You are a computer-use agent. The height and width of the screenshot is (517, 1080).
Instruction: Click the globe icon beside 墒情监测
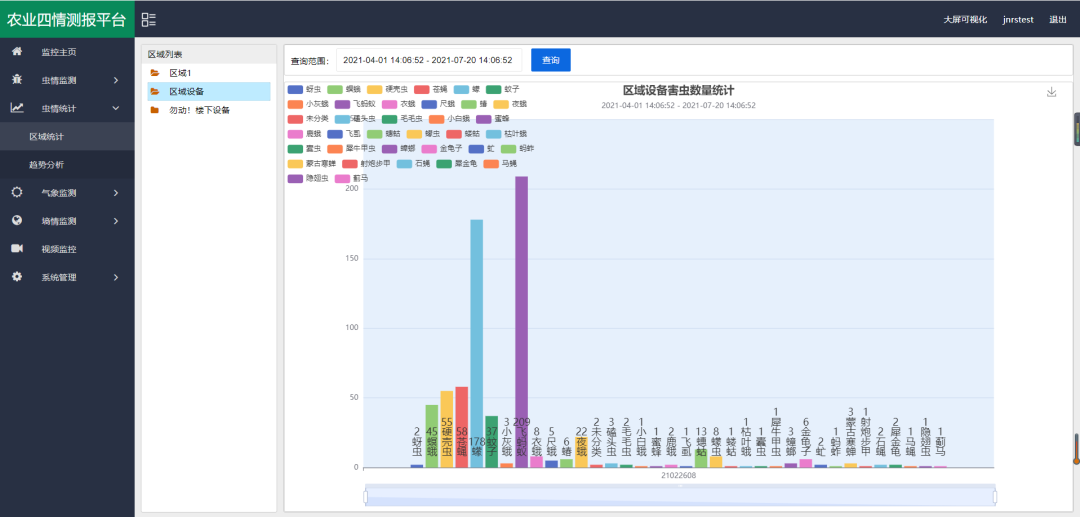click(17, 221)
